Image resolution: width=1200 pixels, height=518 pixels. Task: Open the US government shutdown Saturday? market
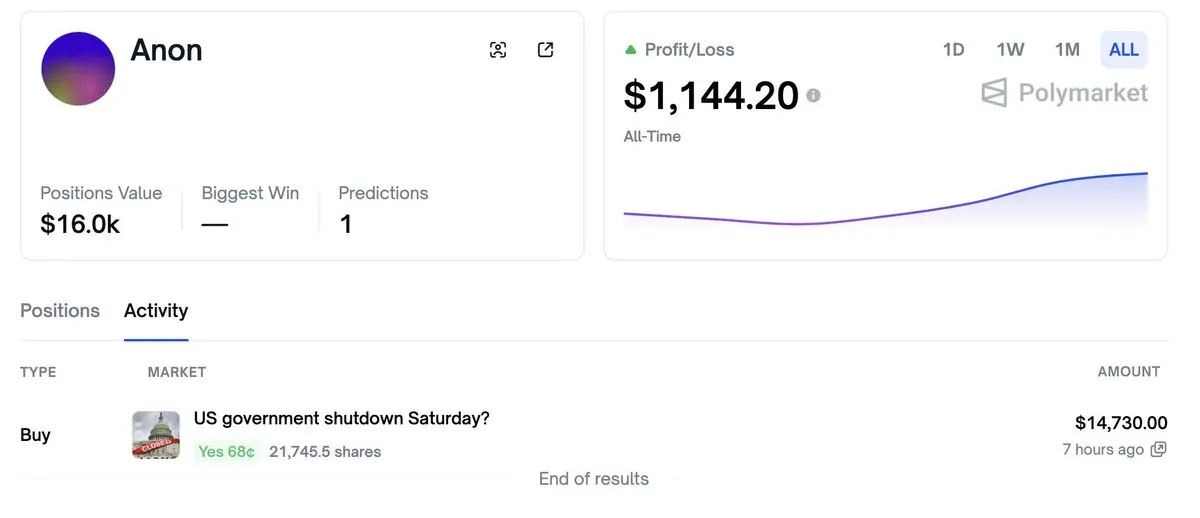pyautogui.click(x=341, y=418)
